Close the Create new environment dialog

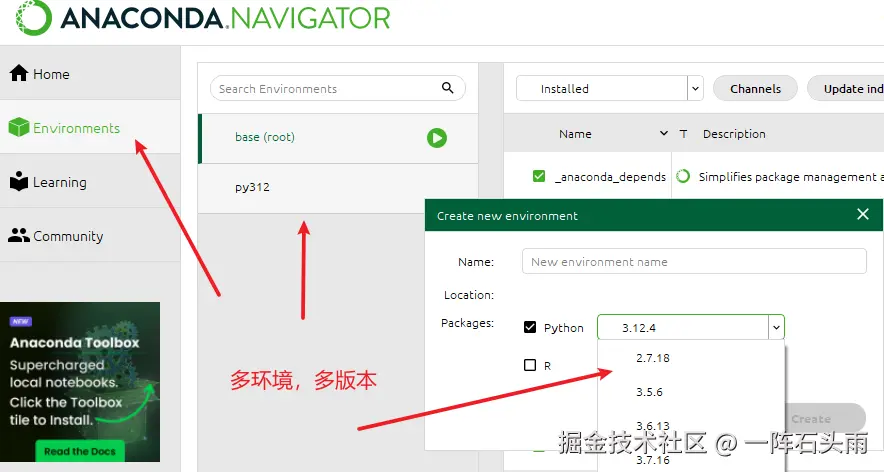pyautogui.click(x=863, y=214)
